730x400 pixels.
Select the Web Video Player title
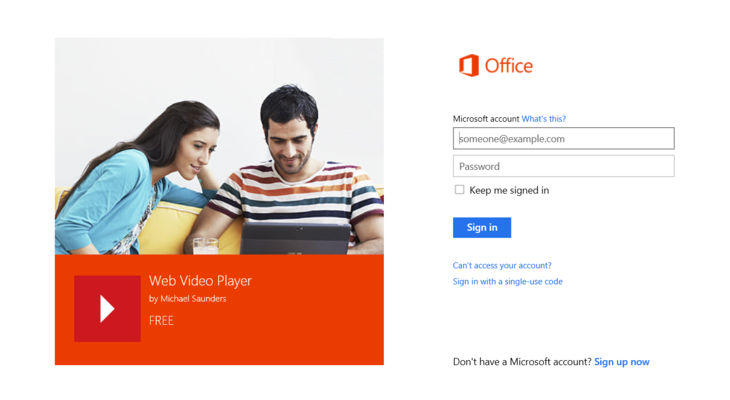click(200, 281)
